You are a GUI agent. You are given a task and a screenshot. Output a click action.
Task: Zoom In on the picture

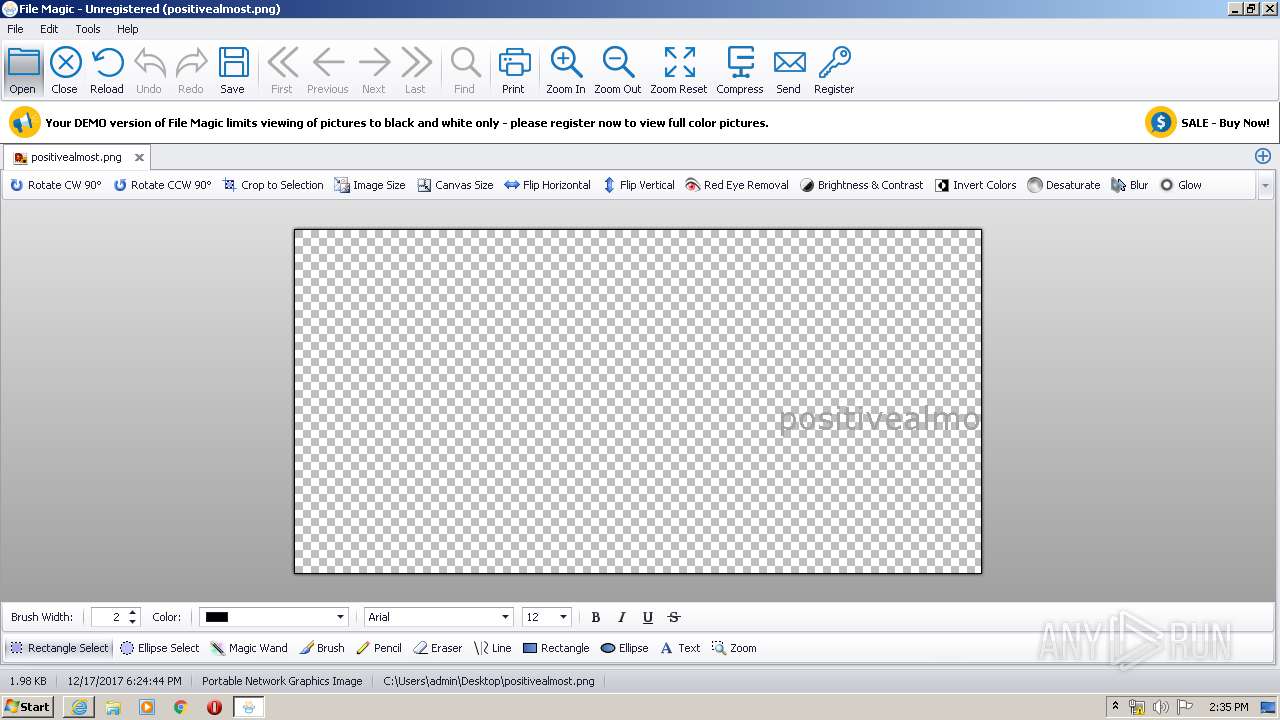(566, 71)
